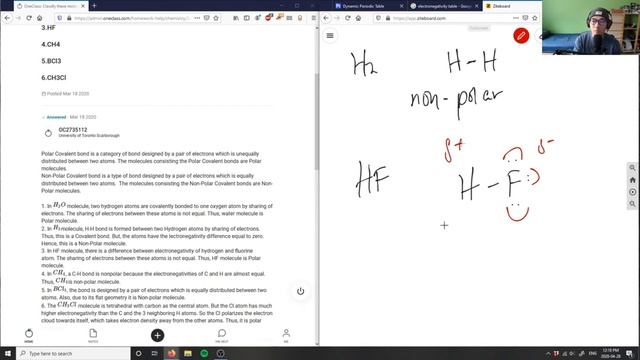
Task: Select the OneClass tab in left browser
Action: (50, 6)
